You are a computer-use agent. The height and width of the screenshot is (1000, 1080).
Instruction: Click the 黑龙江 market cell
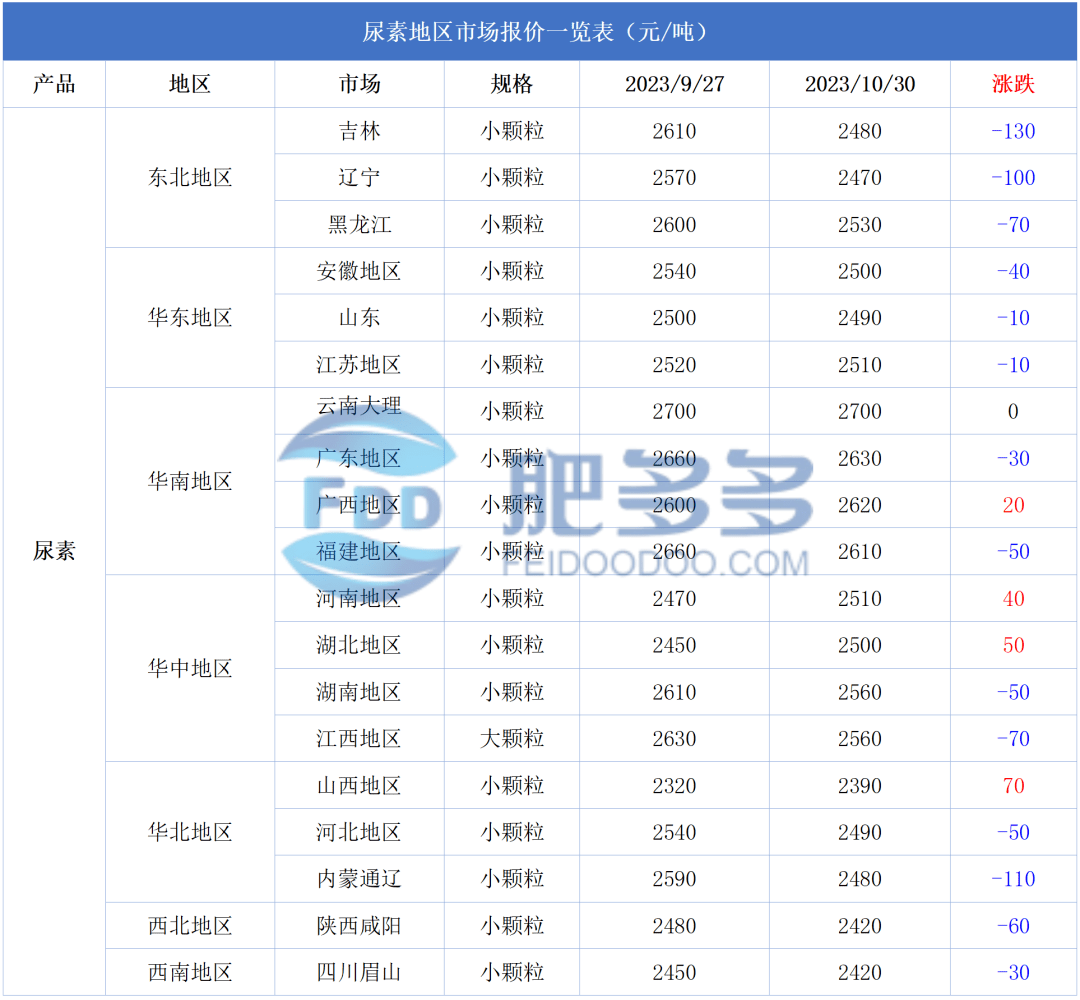coord(359,225)
